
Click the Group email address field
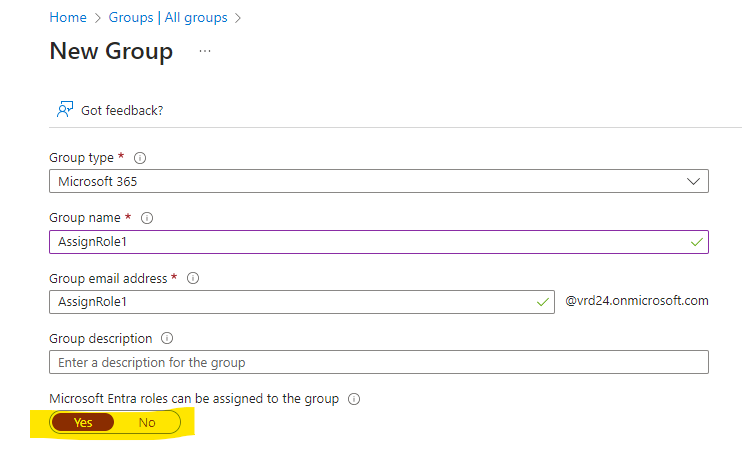[x=302, y=302]
